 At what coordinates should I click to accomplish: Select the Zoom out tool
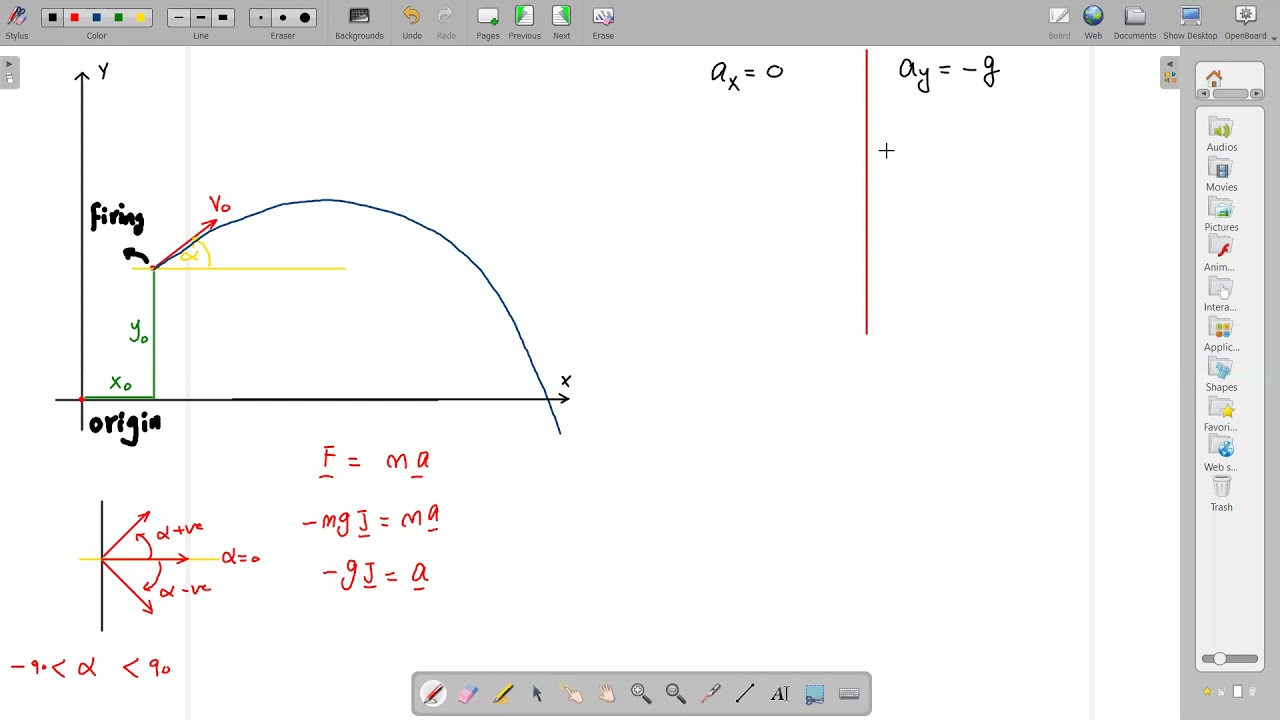(x=676, y=694)
